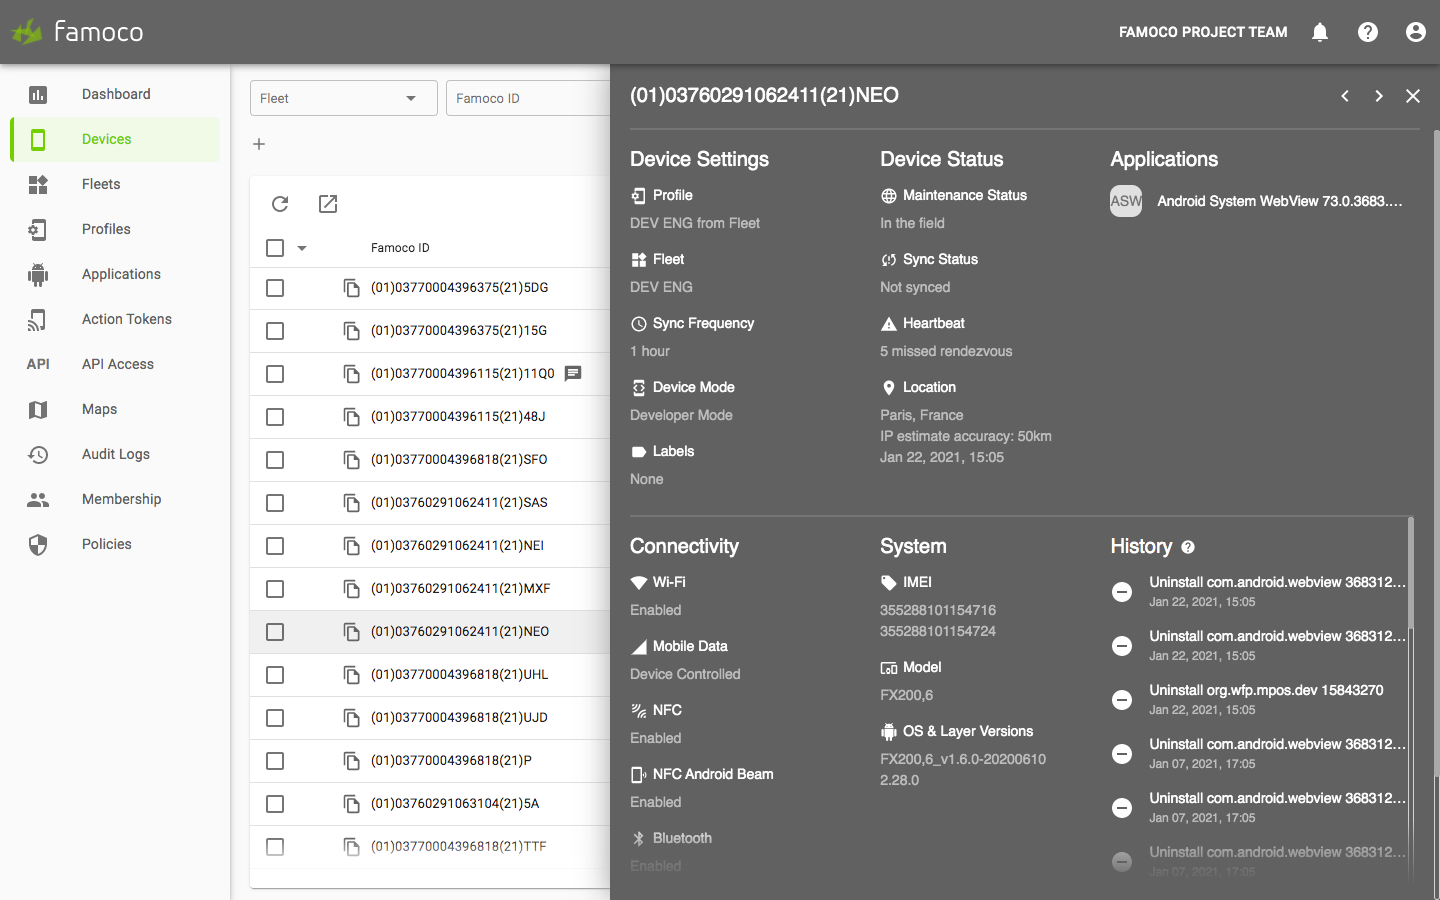1440x900 pixels.
Task: Open device (01)03760291063104(21)5A
Action: pyautogui.click(x=455, y=804)
